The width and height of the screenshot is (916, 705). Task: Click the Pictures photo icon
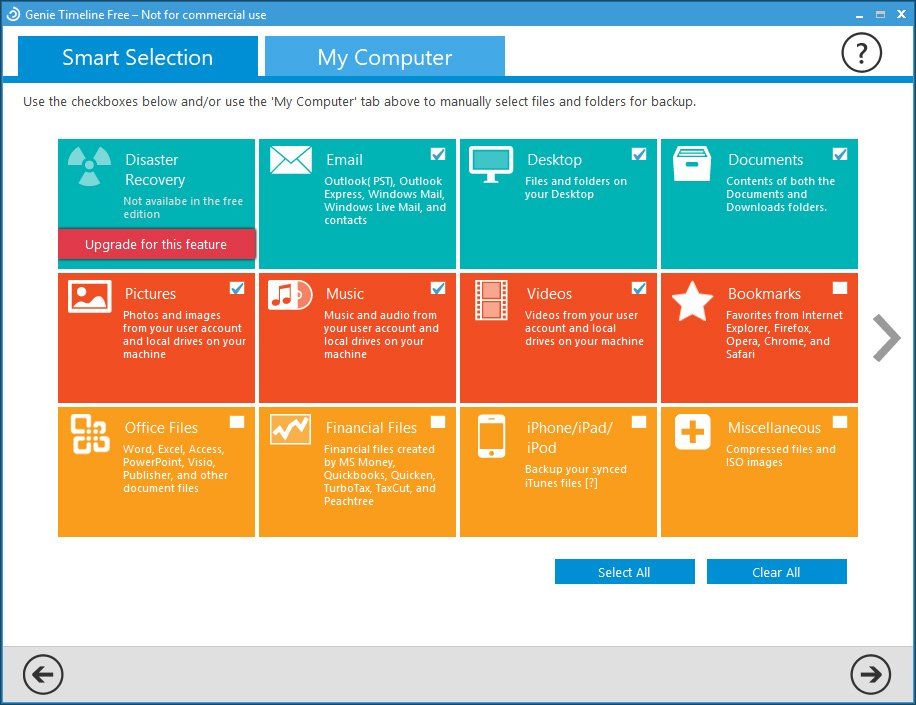pyautogui.click(x=90, y=294)
